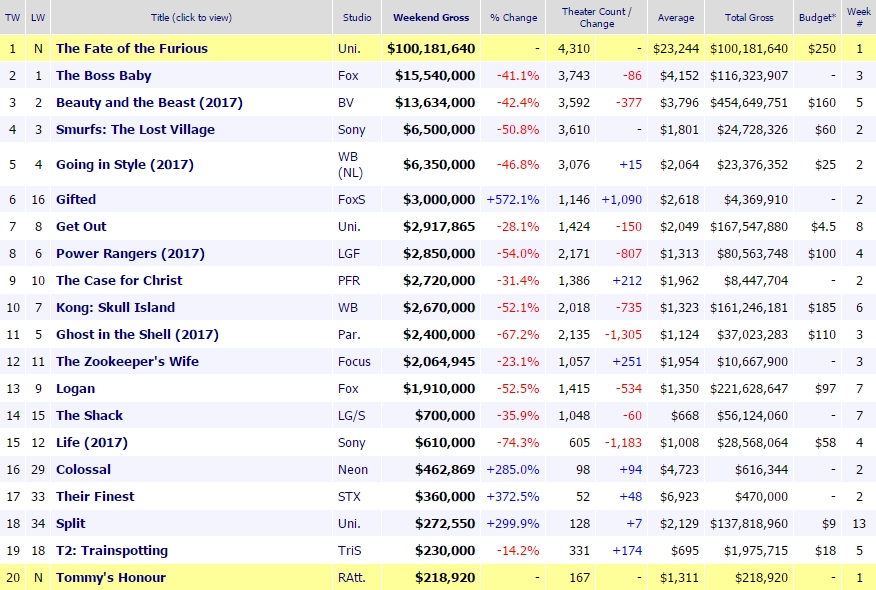Click the STX studio link
Screen dimensions: 876x590
349,497
